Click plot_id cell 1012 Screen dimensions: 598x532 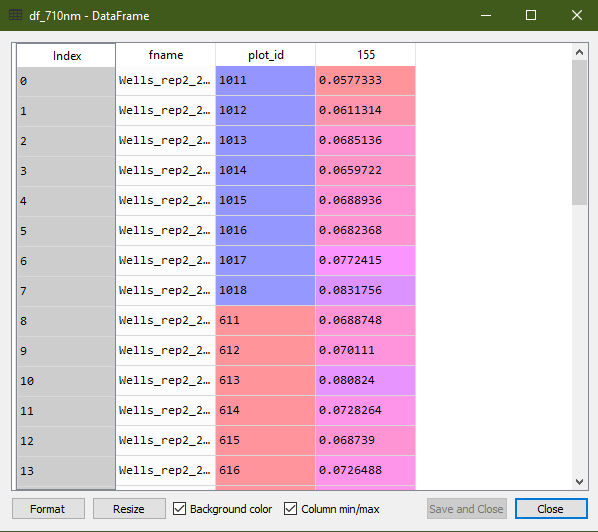[x=265, y=111]
